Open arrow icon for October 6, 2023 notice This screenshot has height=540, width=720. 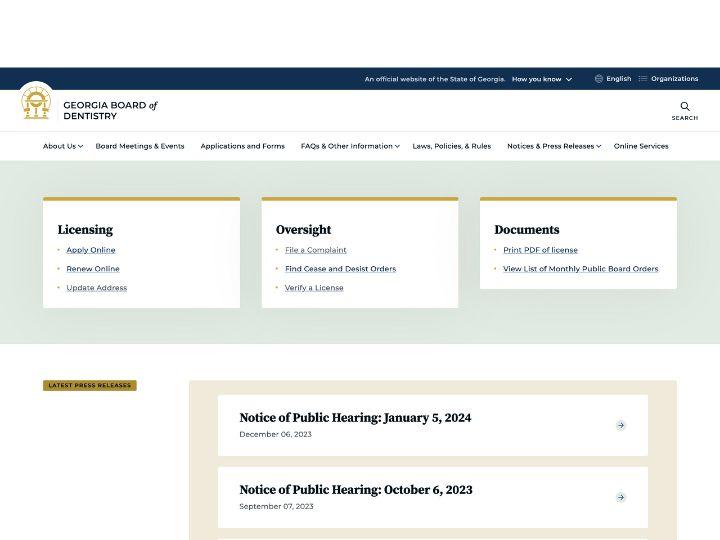[x=621, y=497]
